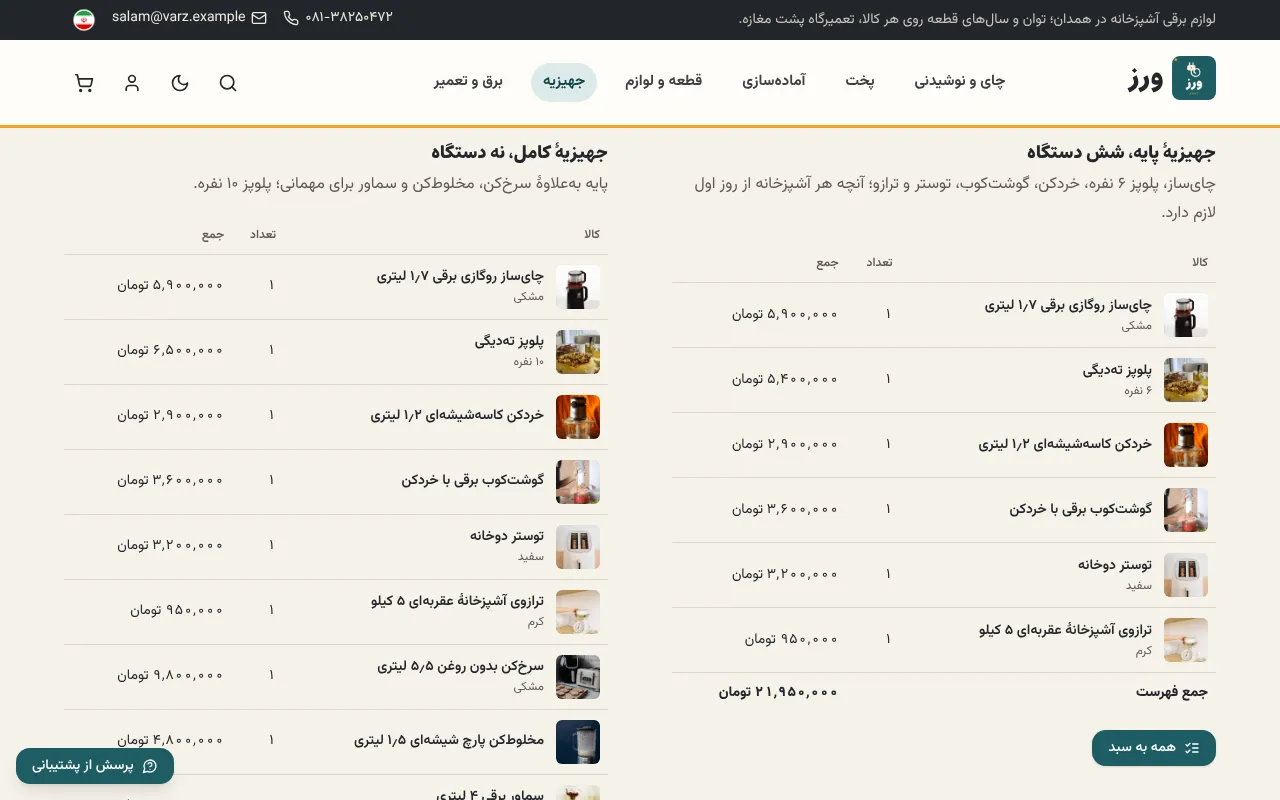Screen dimensions: 1280x800
Task: Open the kettle thumbnail in the nine-item list
Action: tap(578, 287)
